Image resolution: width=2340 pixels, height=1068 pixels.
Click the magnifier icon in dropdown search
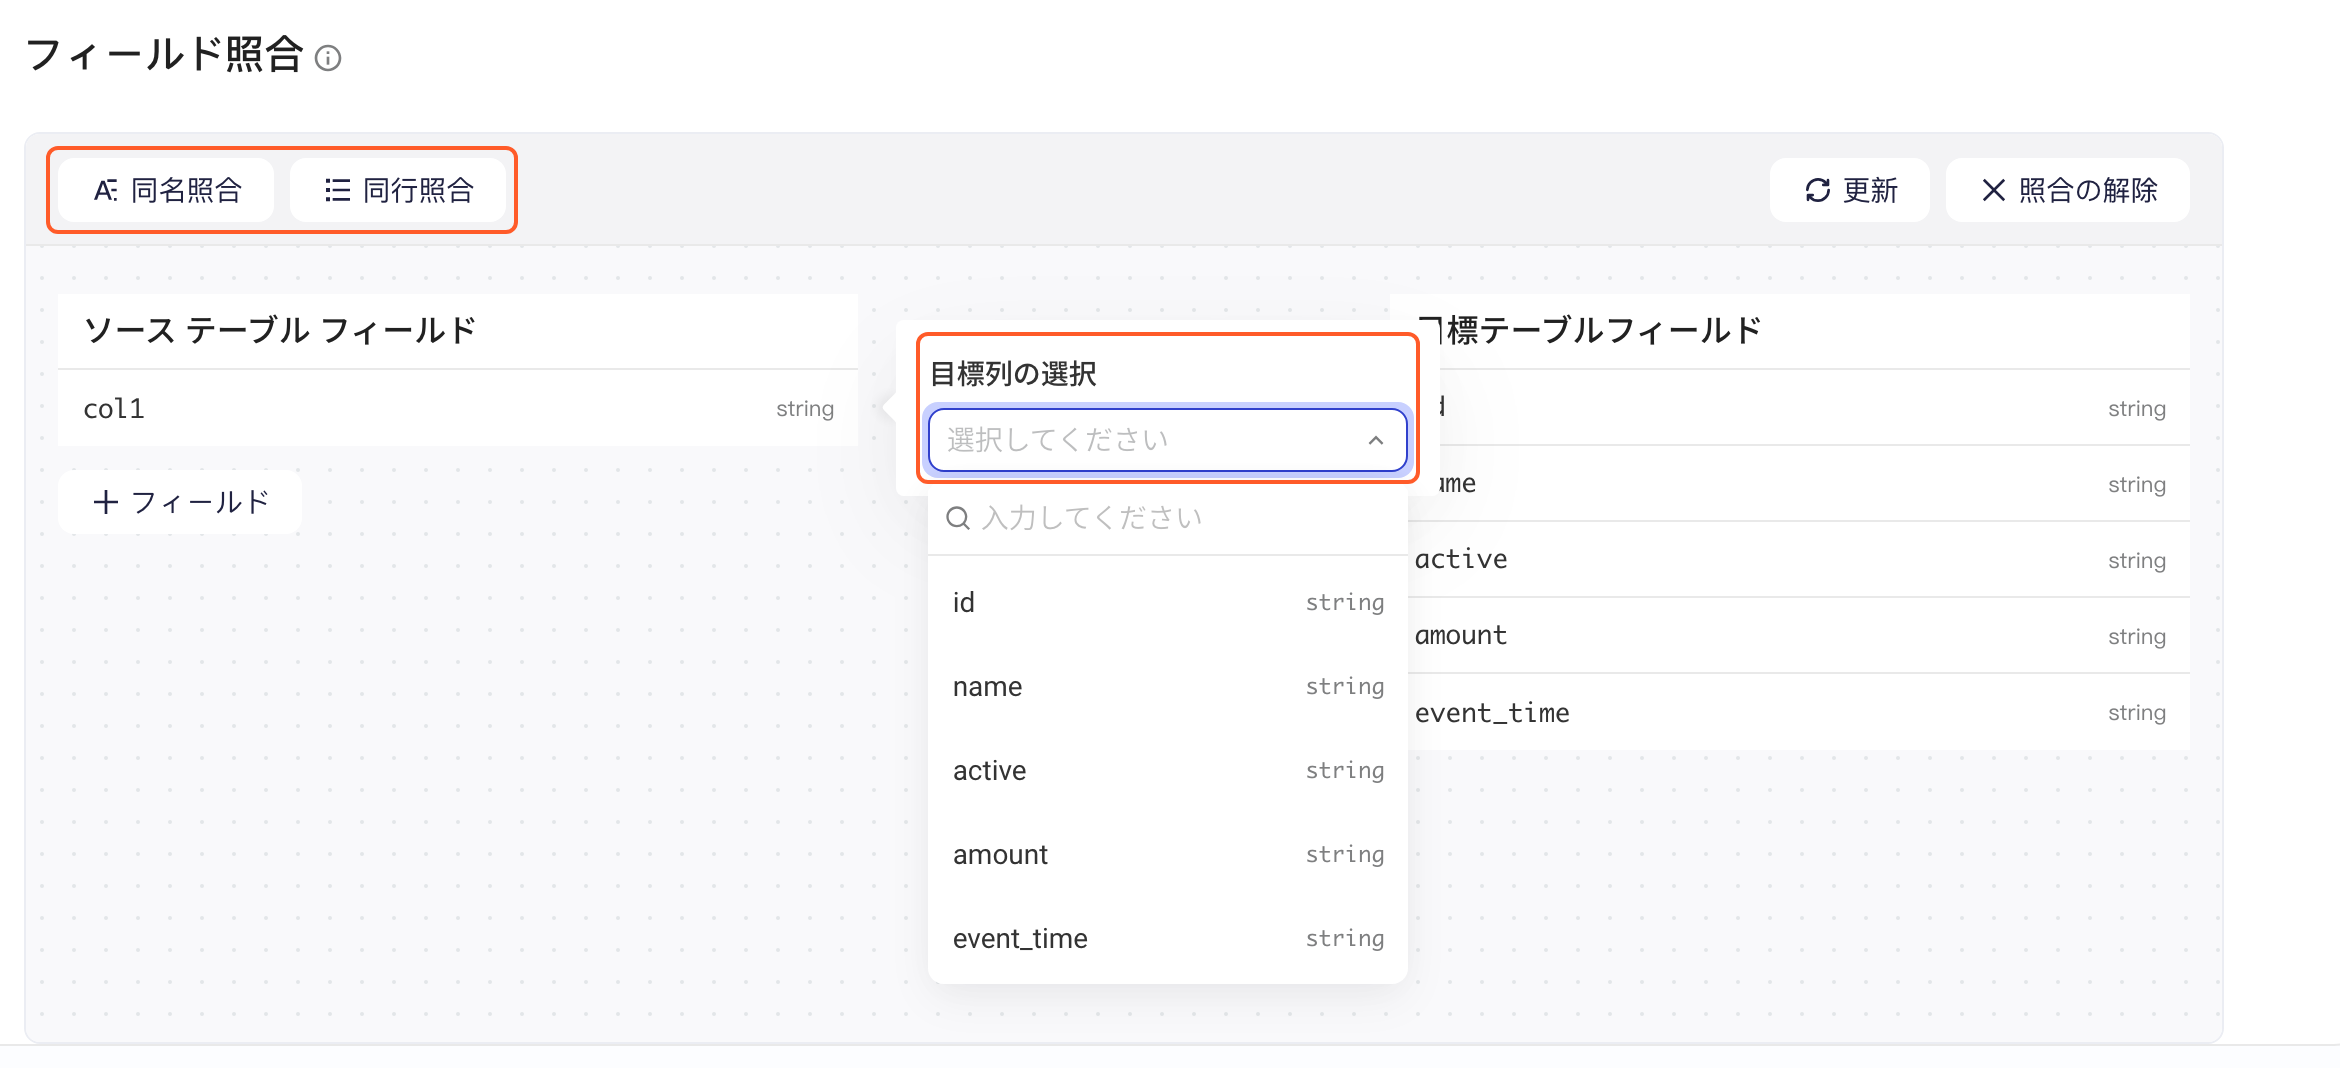tap(958, 518)
